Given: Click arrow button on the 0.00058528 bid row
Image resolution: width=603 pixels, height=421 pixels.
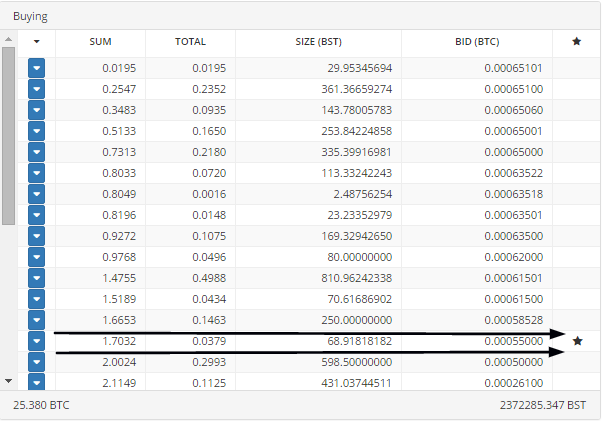Looking at the screenshot, I should coord(37,320).
